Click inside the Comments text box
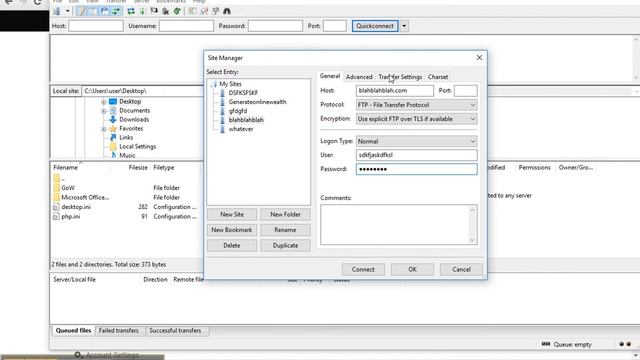The width and height of the screenshot is (640, 360). click(x=395, y=224)
